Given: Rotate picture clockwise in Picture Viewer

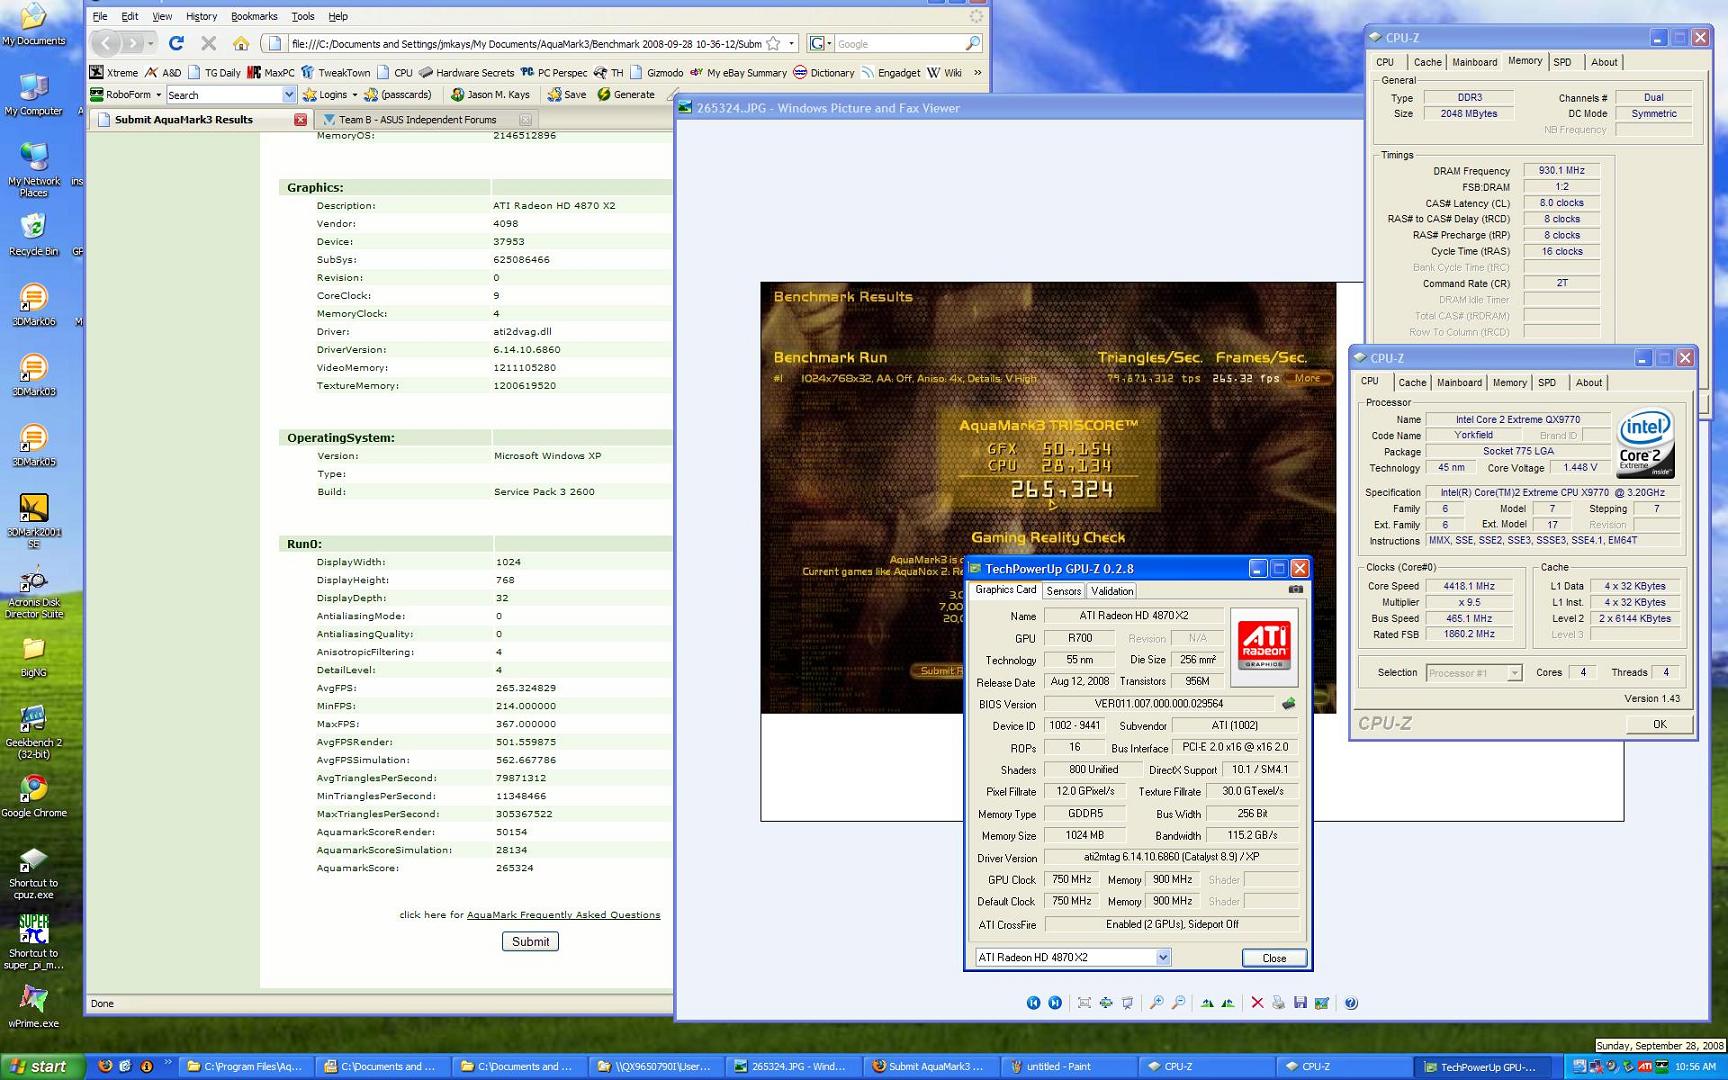Looking at the screenshot, I should pyautogui.click(x=1207, y=1003).
